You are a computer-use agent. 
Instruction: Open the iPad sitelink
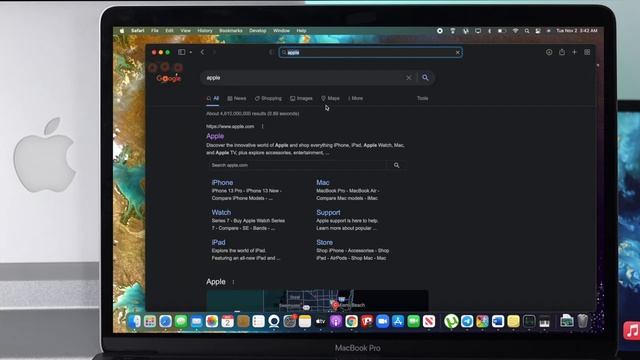pyautogui.click(x=218, y=242)
